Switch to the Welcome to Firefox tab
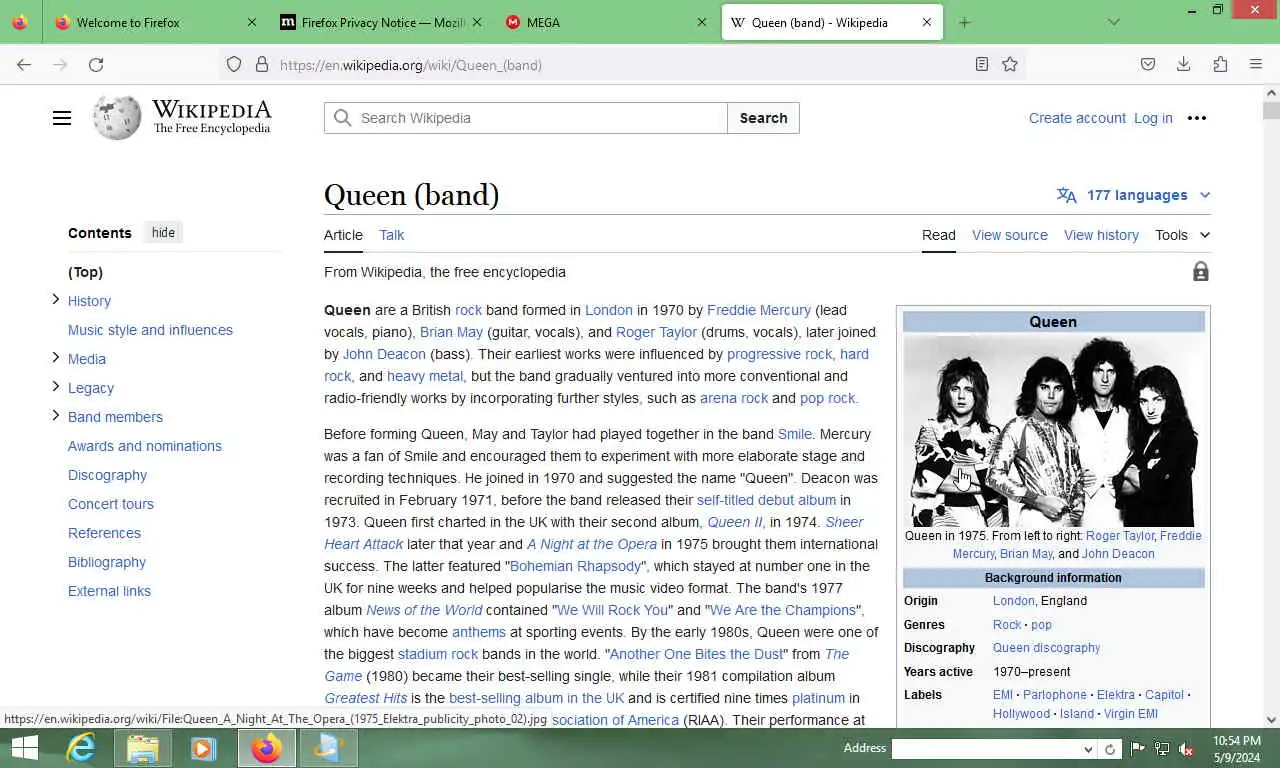The height and width of the screenshot is (768, 1280). tap(155, 22)
